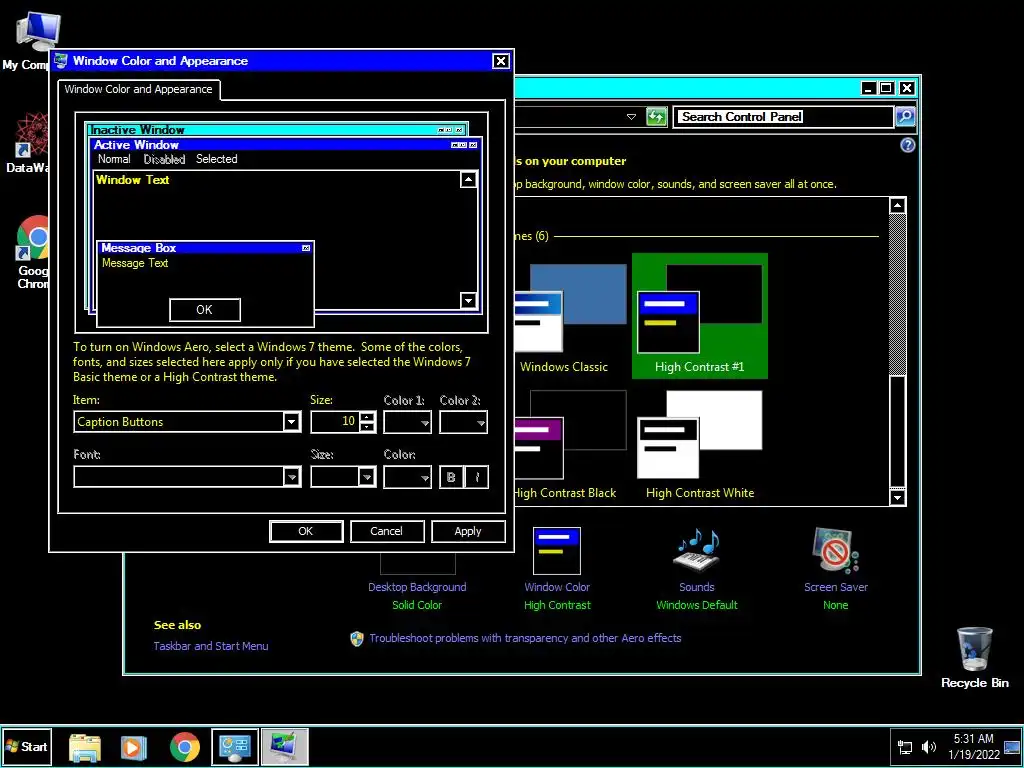The height and width of the screenshot is (768, 1024).
Task: Click the green refresh icon in address bar
Action: [656, 116]
